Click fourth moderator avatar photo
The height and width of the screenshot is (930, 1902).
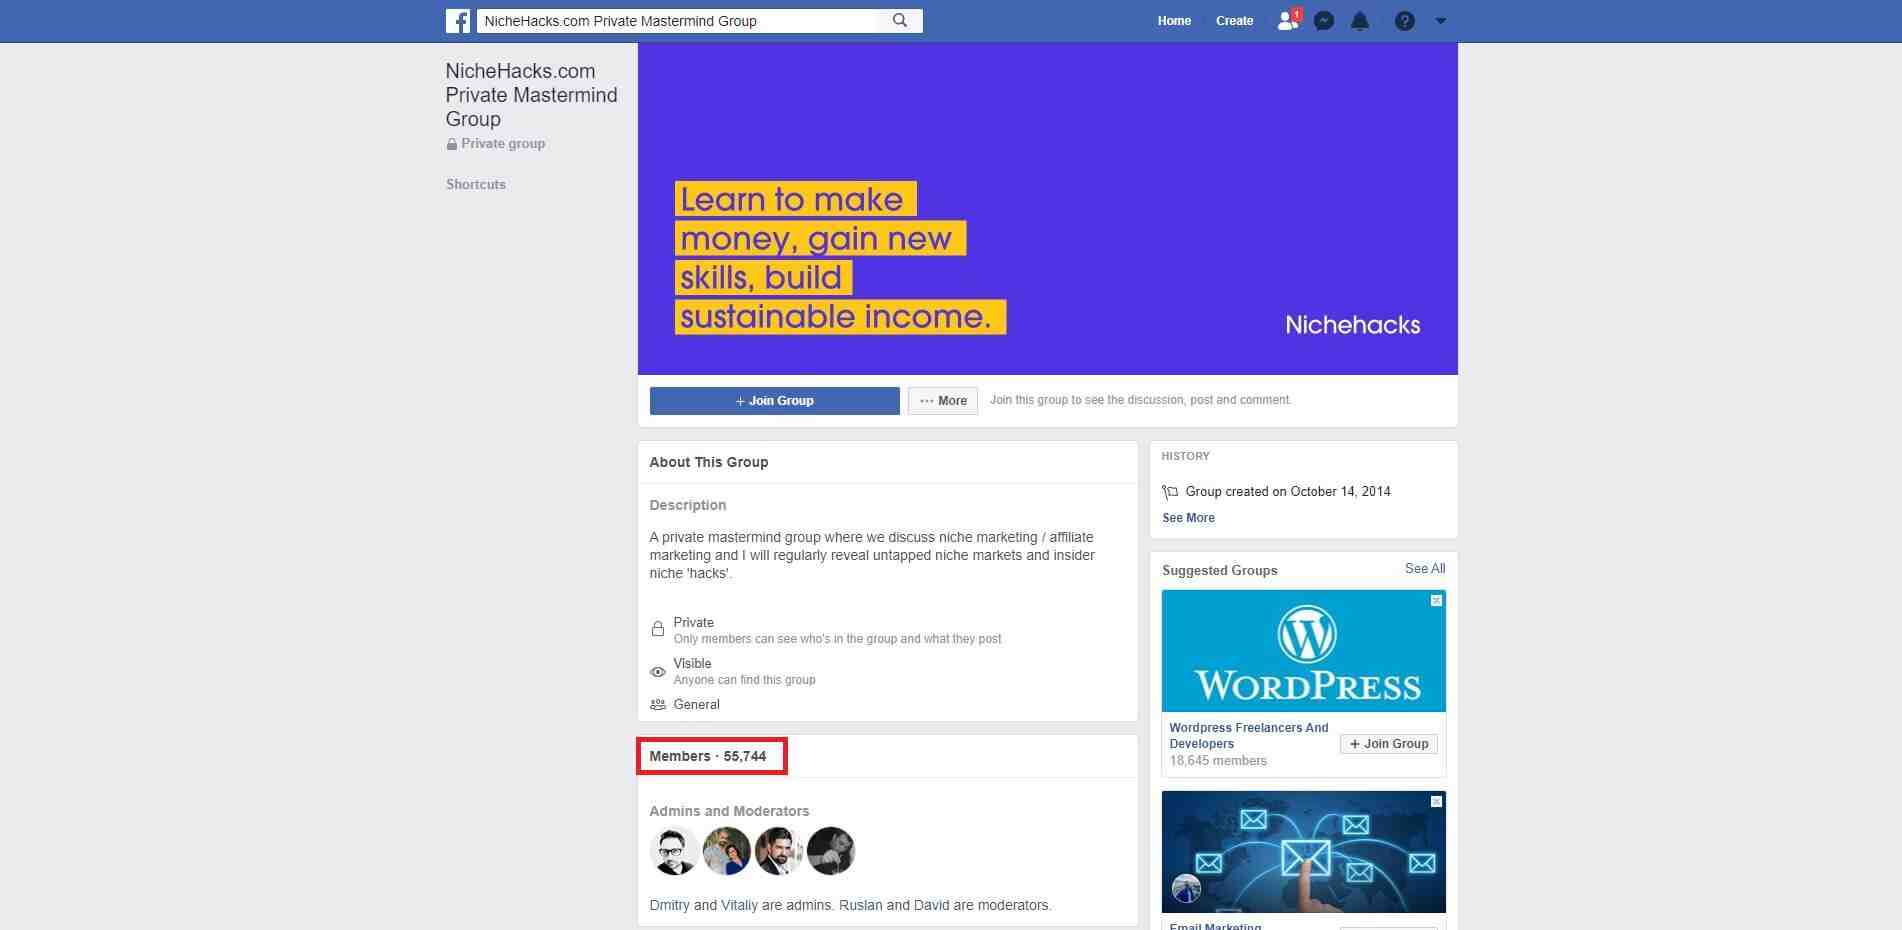pos(831,851)
